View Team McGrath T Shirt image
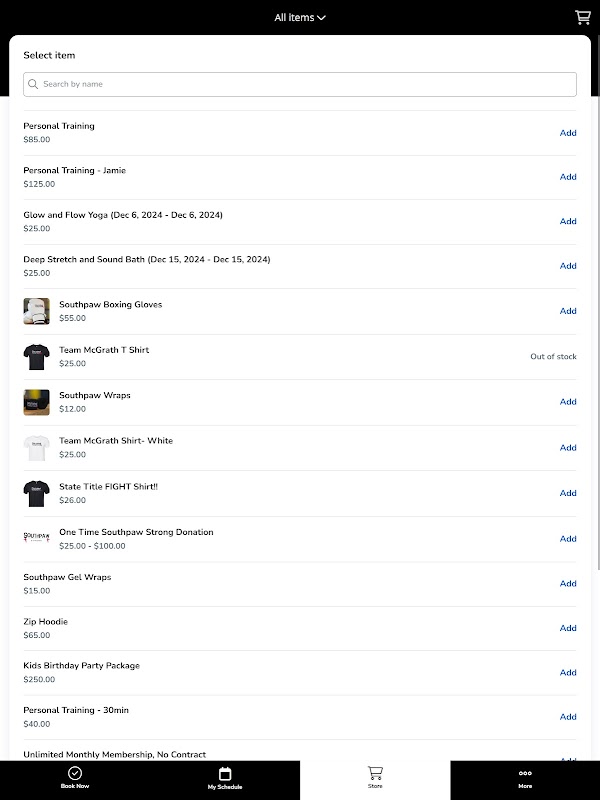 coord(37,357)
